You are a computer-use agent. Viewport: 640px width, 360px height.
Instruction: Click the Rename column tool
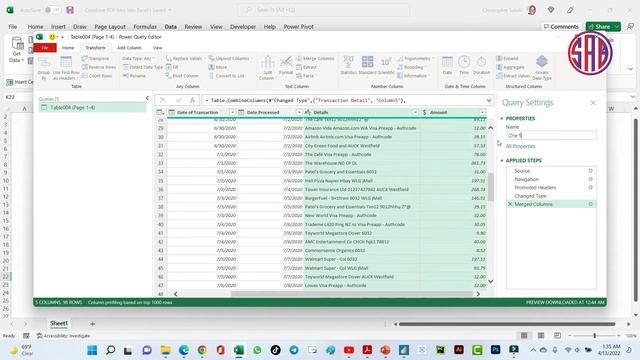(134, 76)
